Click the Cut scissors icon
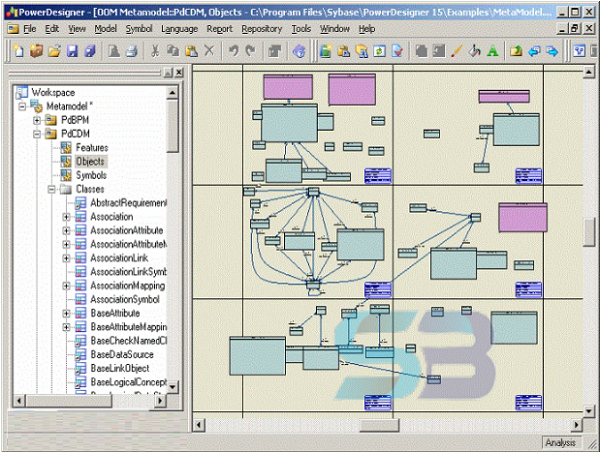 pos(155,51)
